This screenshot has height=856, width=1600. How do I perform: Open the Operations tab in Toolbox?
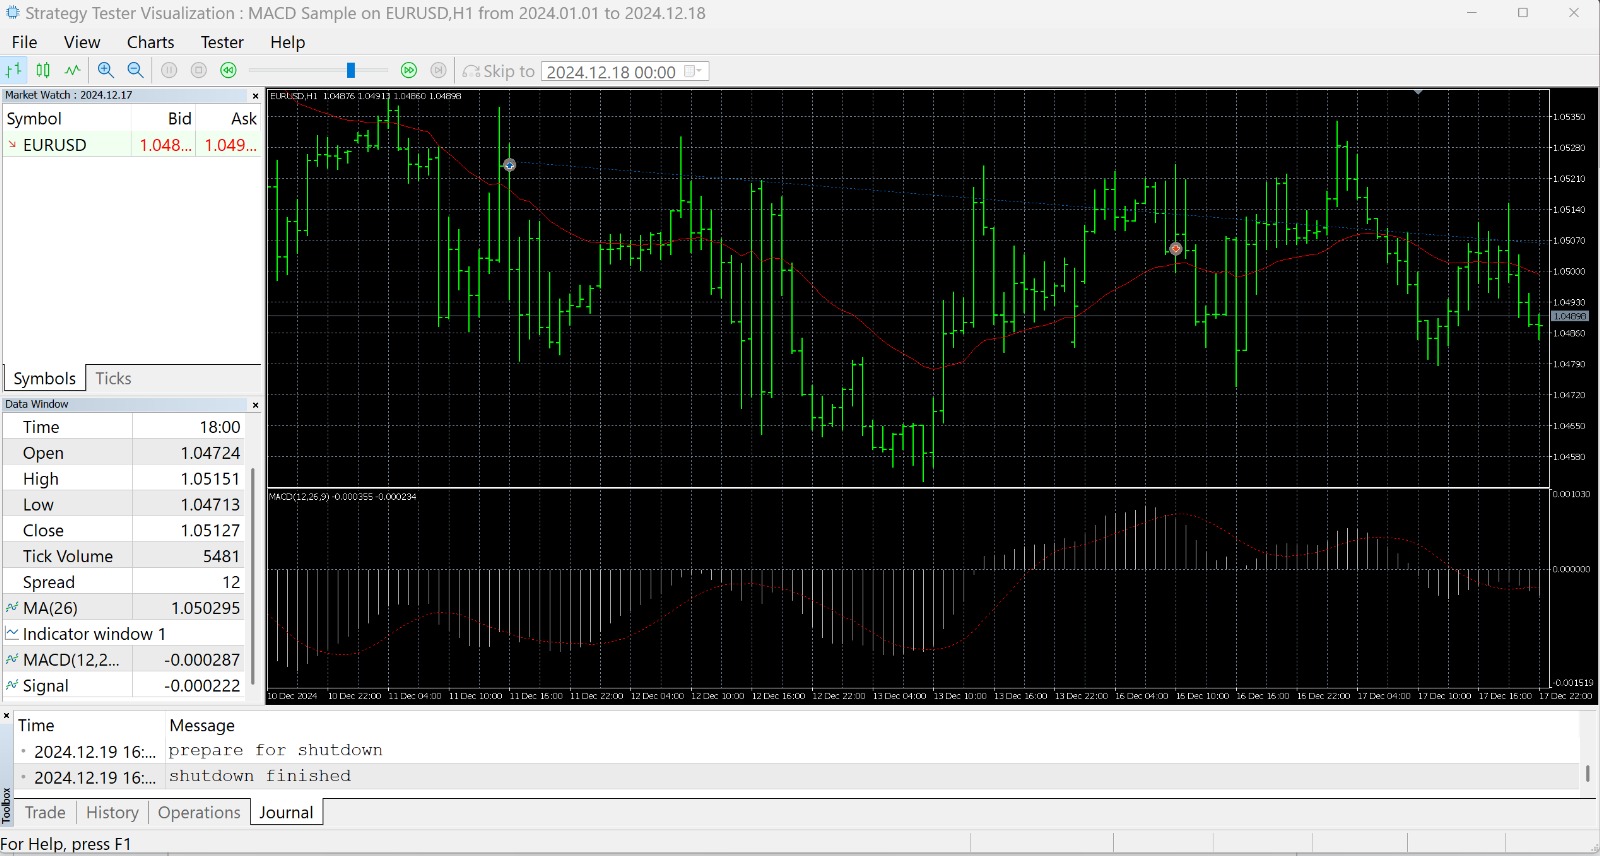point(199,812)
